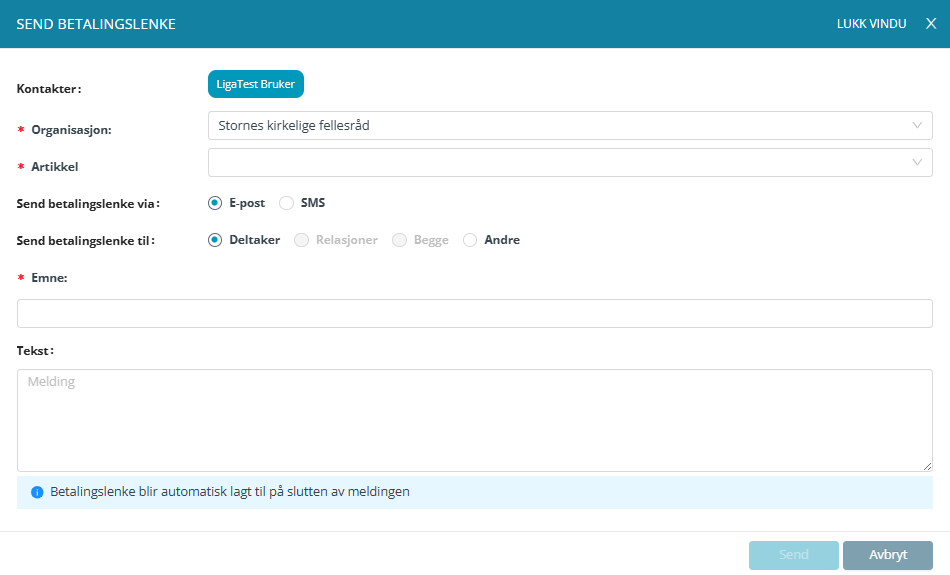Image resolution: width=950 pixels, height=575 pixels.
Task: Click the blue info icon in notice
Action: (x=37, y=492)
